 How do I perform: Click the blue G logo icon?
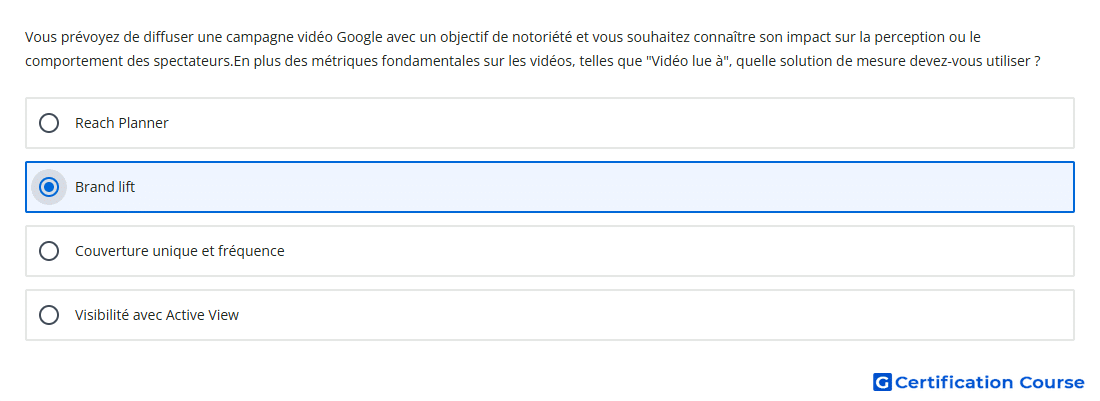[882, 382]
